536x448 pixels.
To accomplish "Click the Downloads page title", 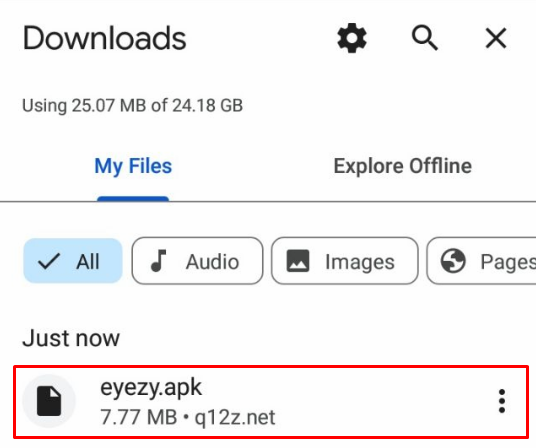I will click(104, 38).
